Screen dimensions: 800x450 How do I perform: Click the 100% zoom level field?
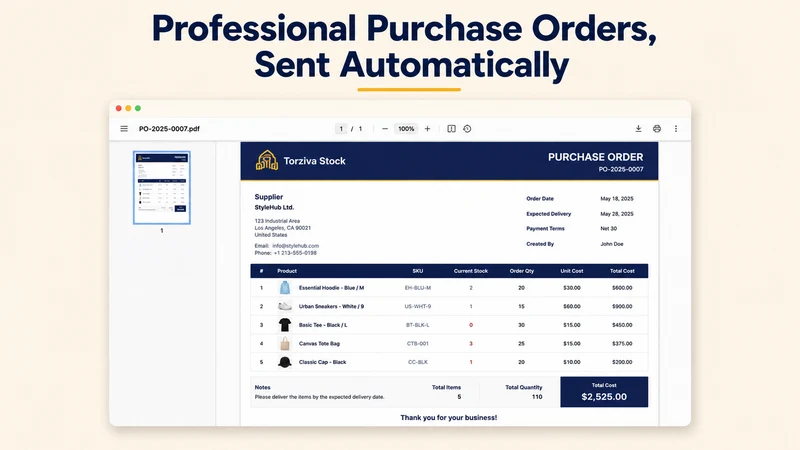coord(406,129)
